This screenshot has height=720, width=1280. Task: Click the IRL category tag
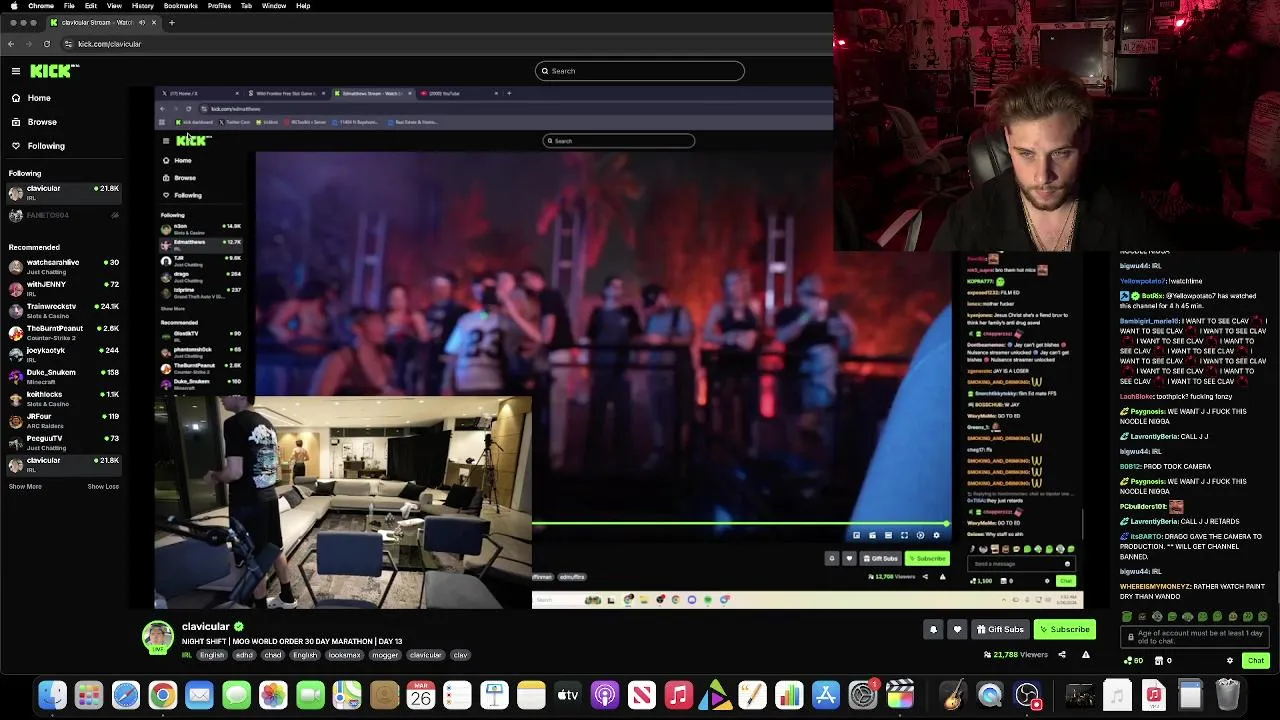187,655
